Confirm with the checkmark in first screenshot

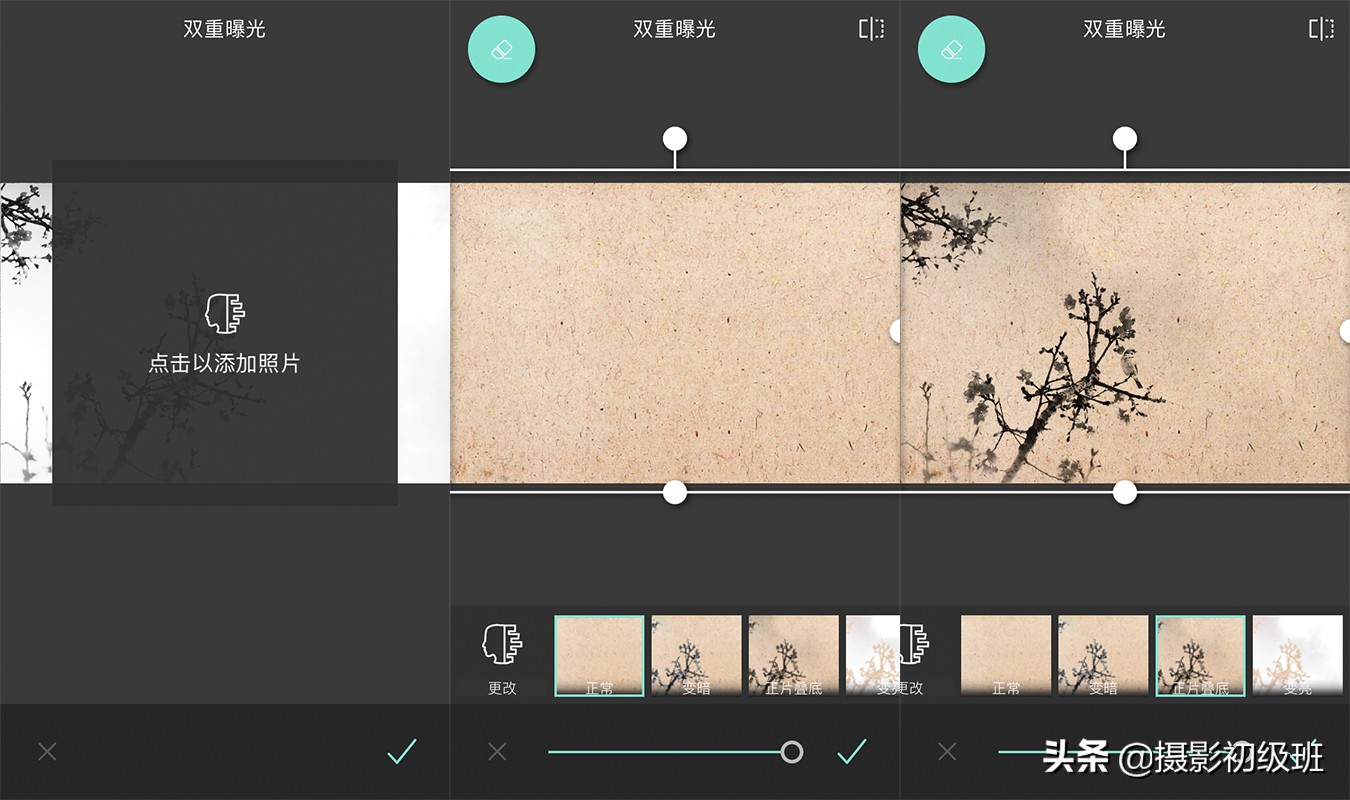(402, 752)
